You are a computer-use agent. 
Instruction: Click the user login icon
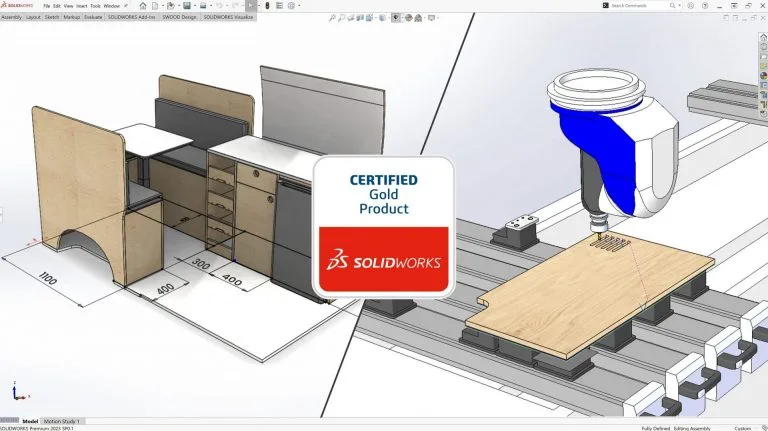point(691,6)
